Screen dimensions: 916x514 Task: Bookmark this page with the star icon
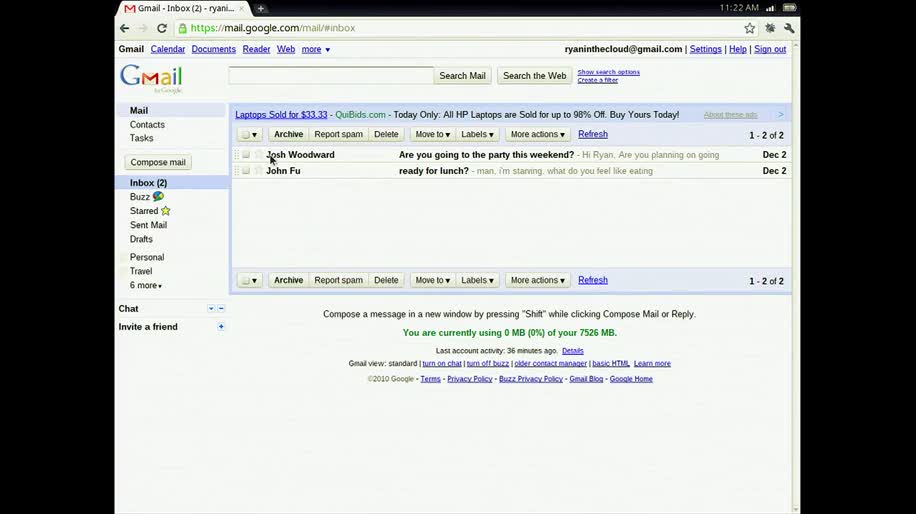pyautogui.click(x=750, y=28)
